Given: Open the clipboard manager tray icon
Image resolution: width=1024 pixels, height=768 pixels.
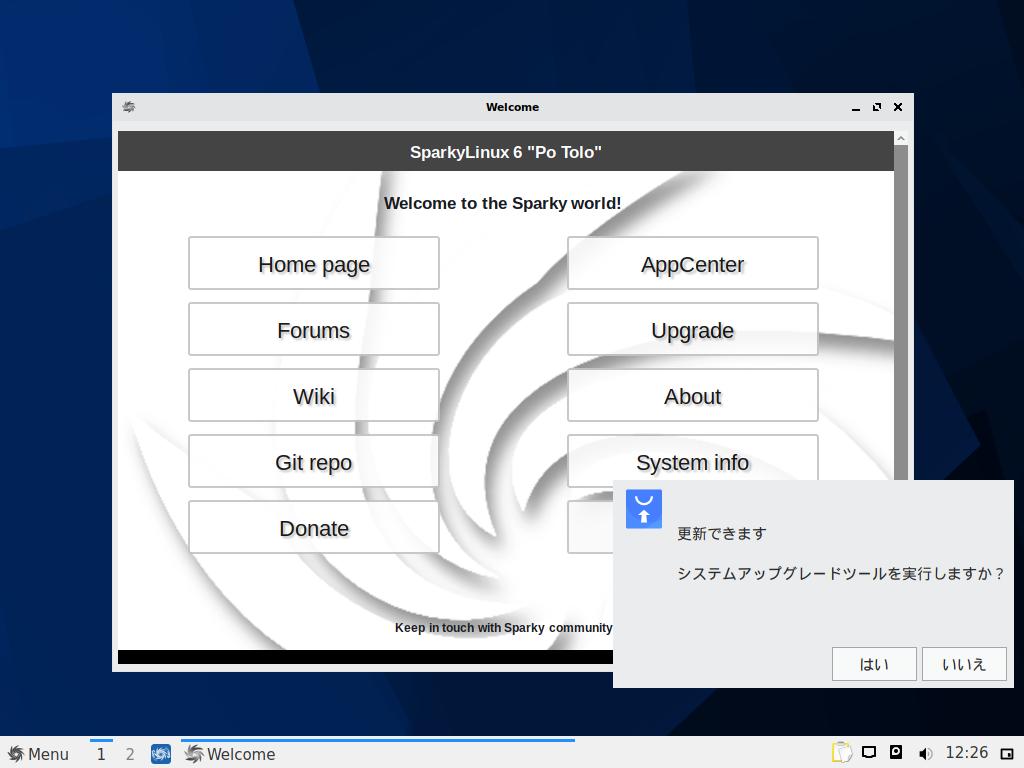Looking at the screenshot, I should click(842, 753).
